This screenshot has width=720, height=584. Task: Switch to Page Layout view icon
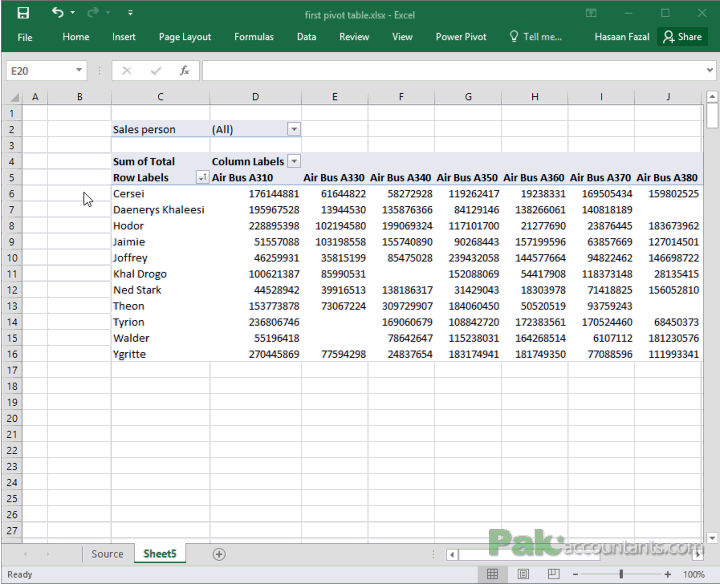click(523, 574)
